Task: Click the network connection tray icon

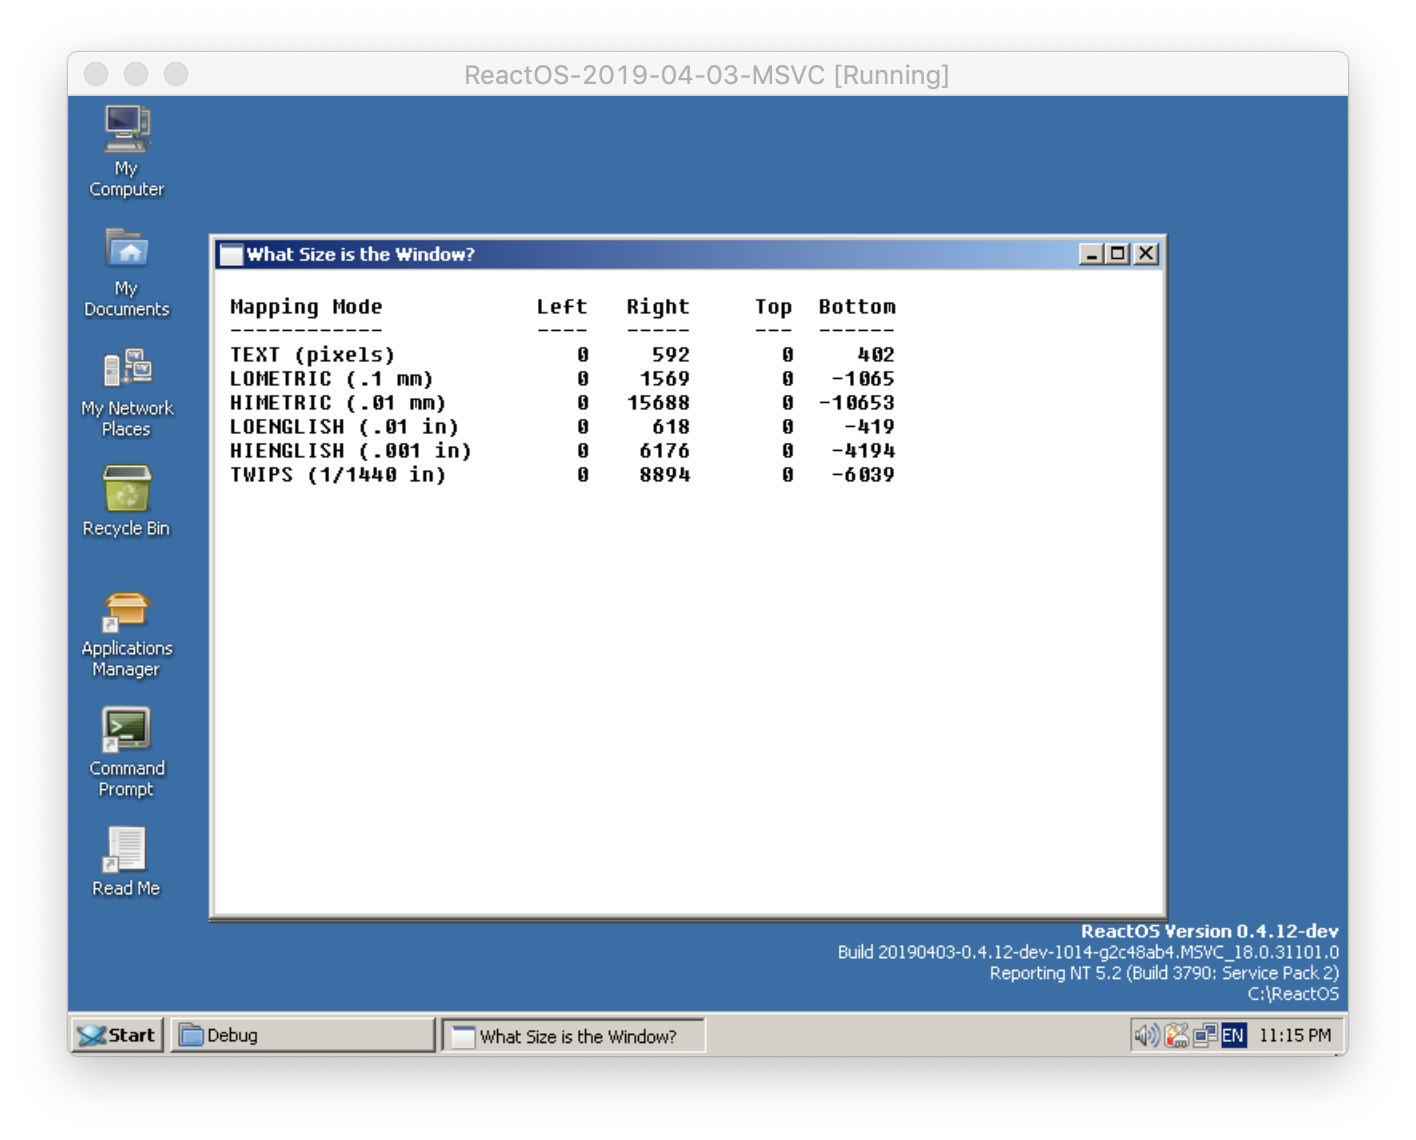Action: 1205,1035
